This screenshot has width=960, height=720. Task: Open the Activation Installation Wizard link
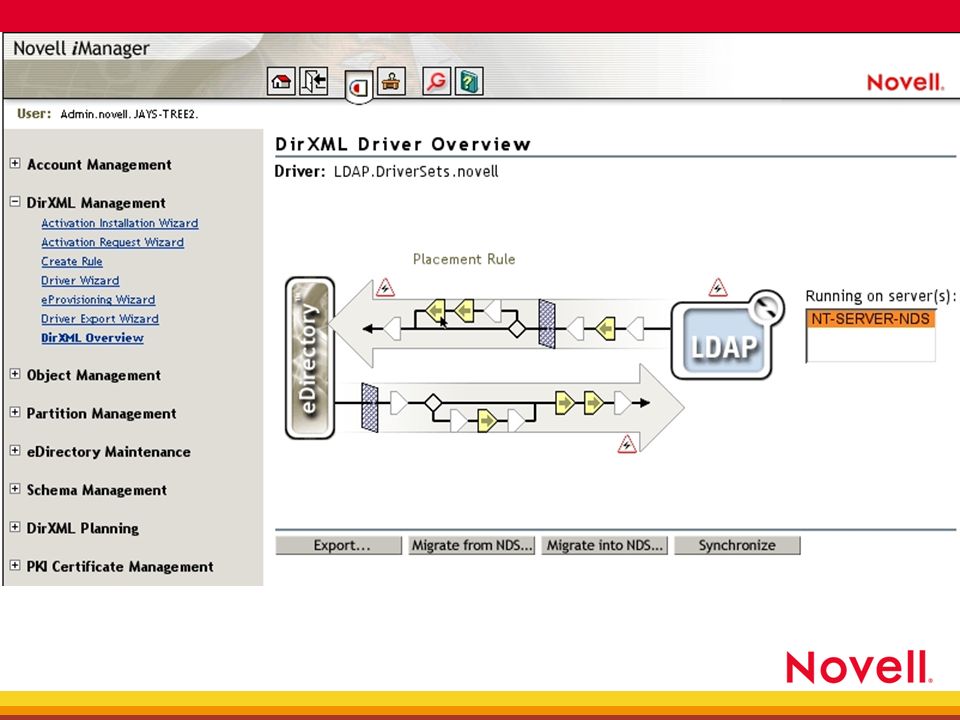tap(120, 223)
